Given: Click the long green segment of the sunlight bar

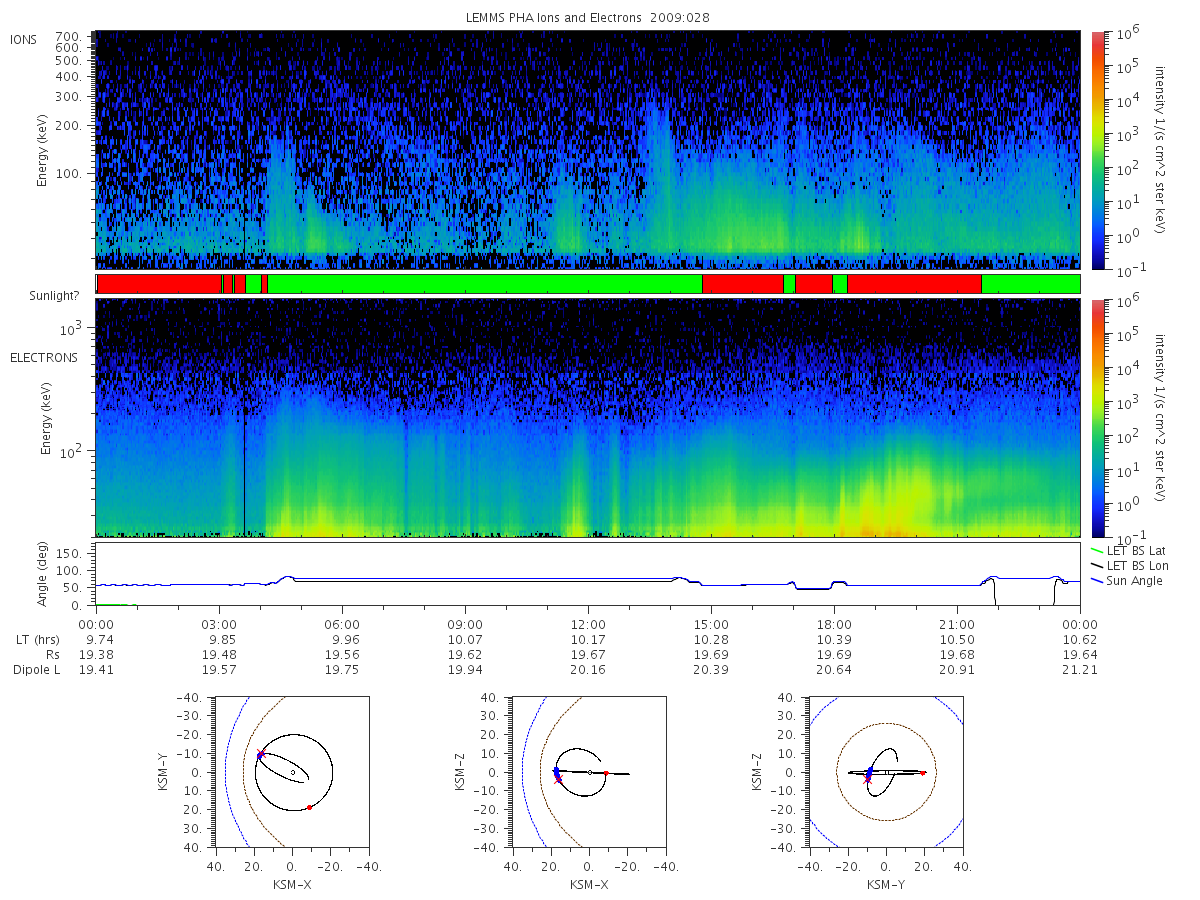Looking at the screenshot, I should tap(485, 284).
